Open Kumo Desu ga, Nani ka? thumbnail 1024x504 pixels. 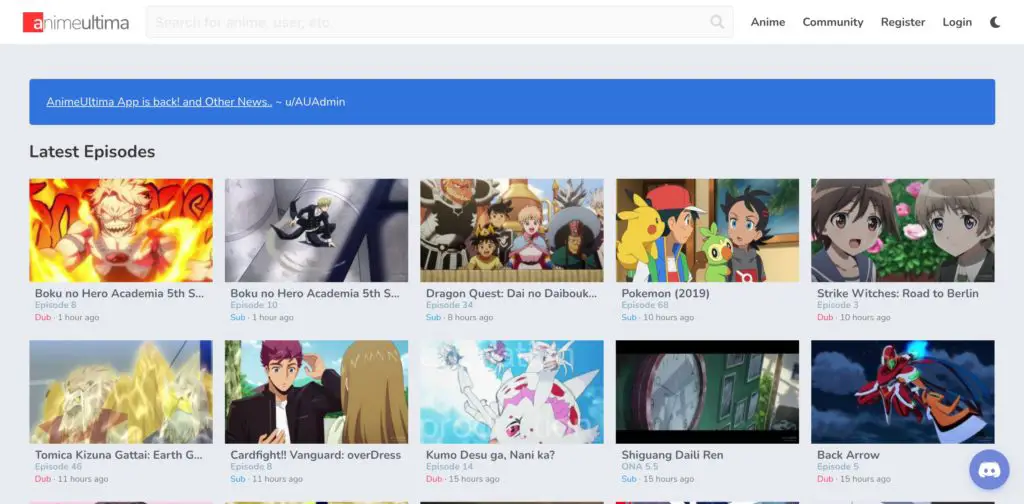point(512,392)
